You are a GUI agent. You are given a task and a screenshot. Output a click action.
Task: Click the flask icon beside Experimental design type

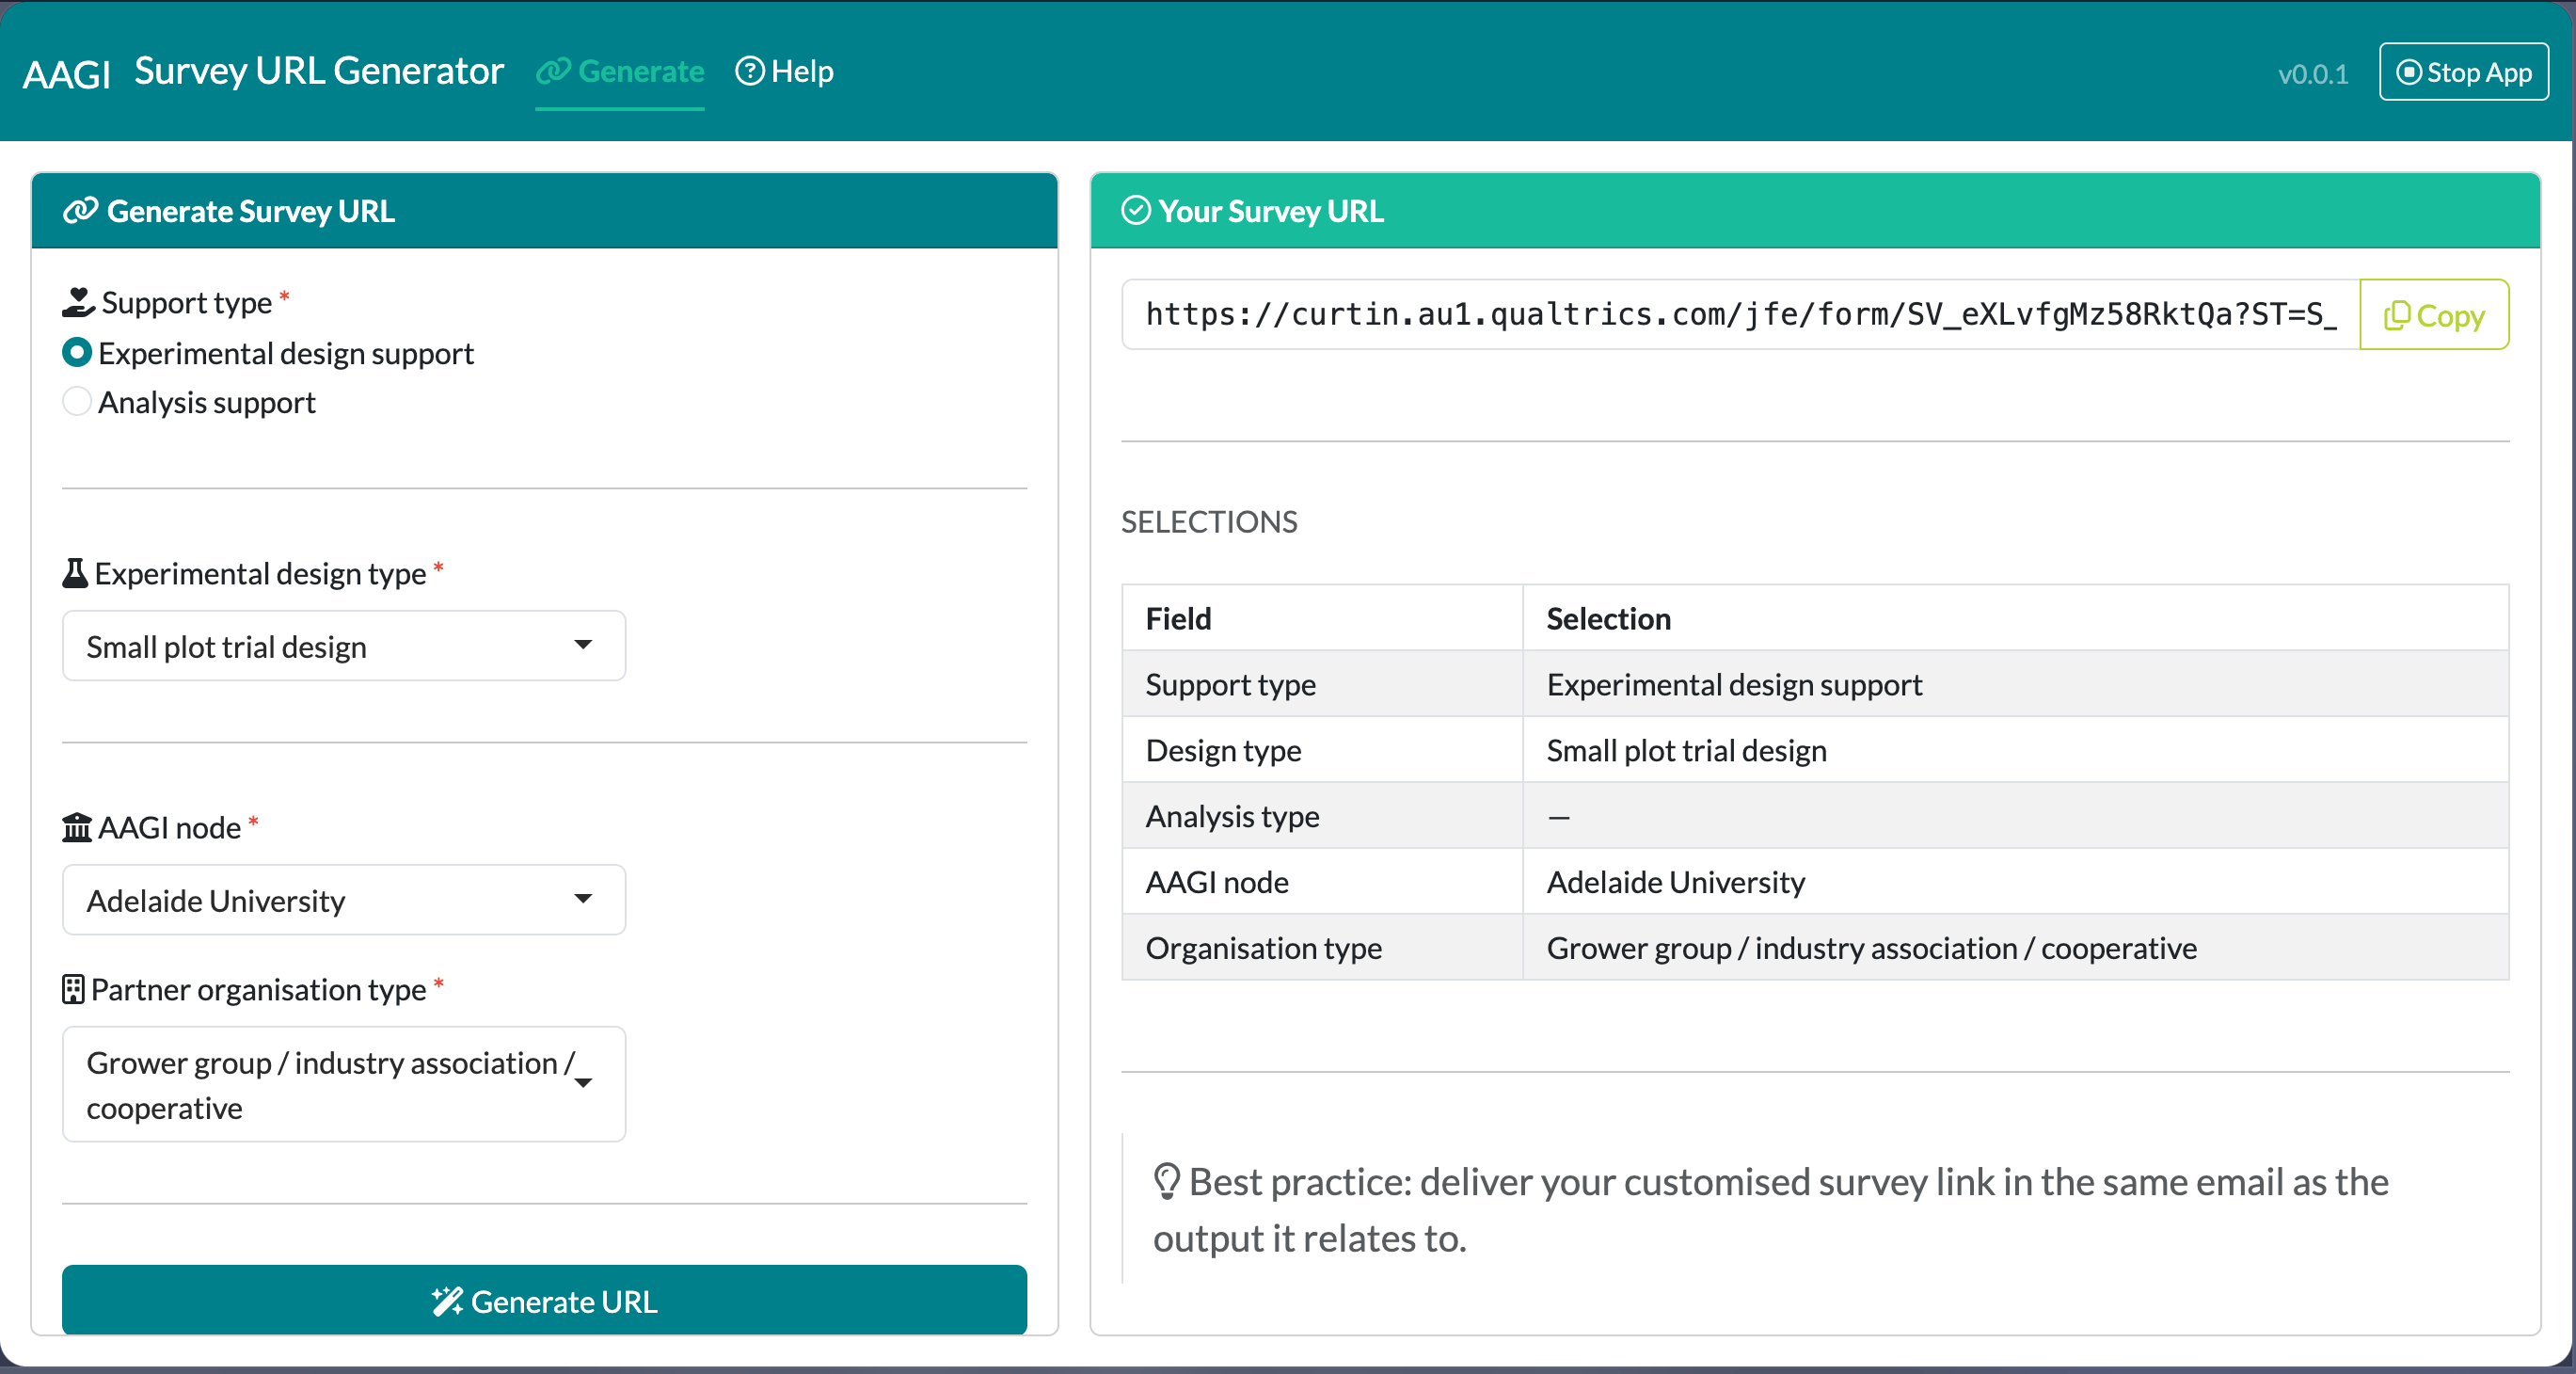(75, 573)
